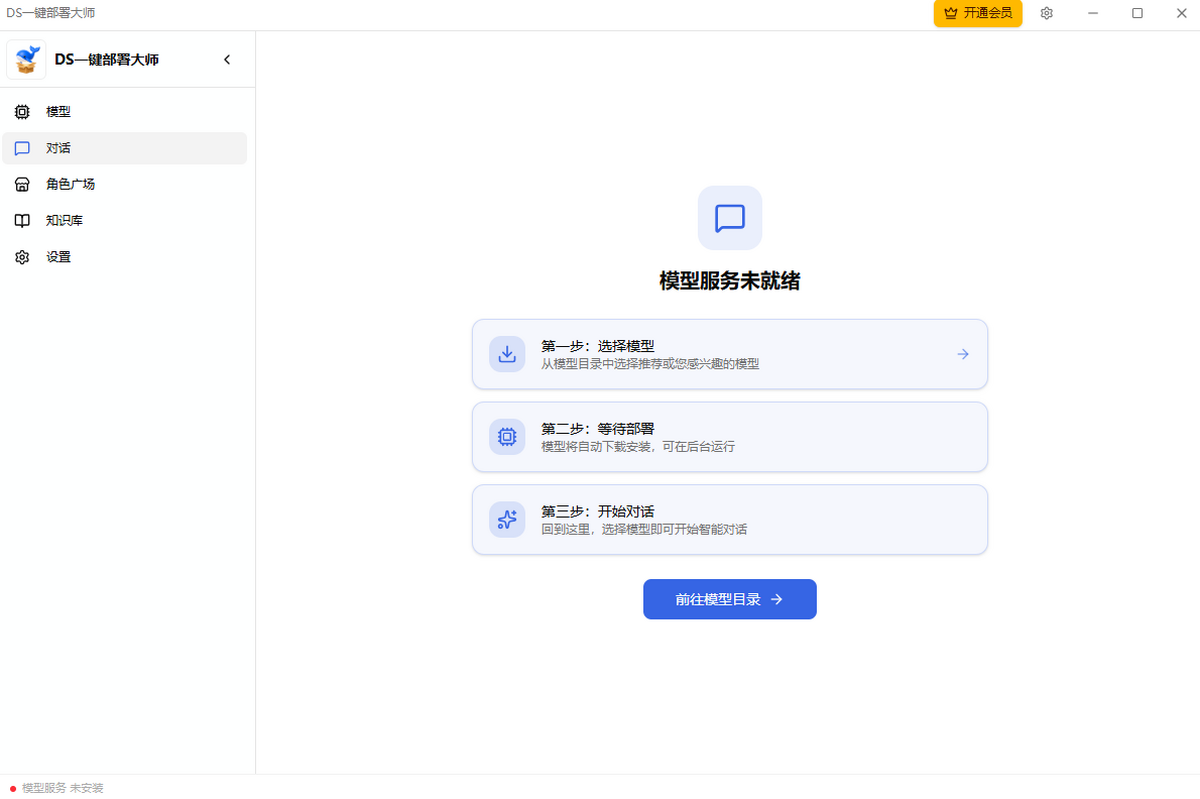
Task: Click the arrow icon in 前往模型目录 button
Action: (777, 599)
